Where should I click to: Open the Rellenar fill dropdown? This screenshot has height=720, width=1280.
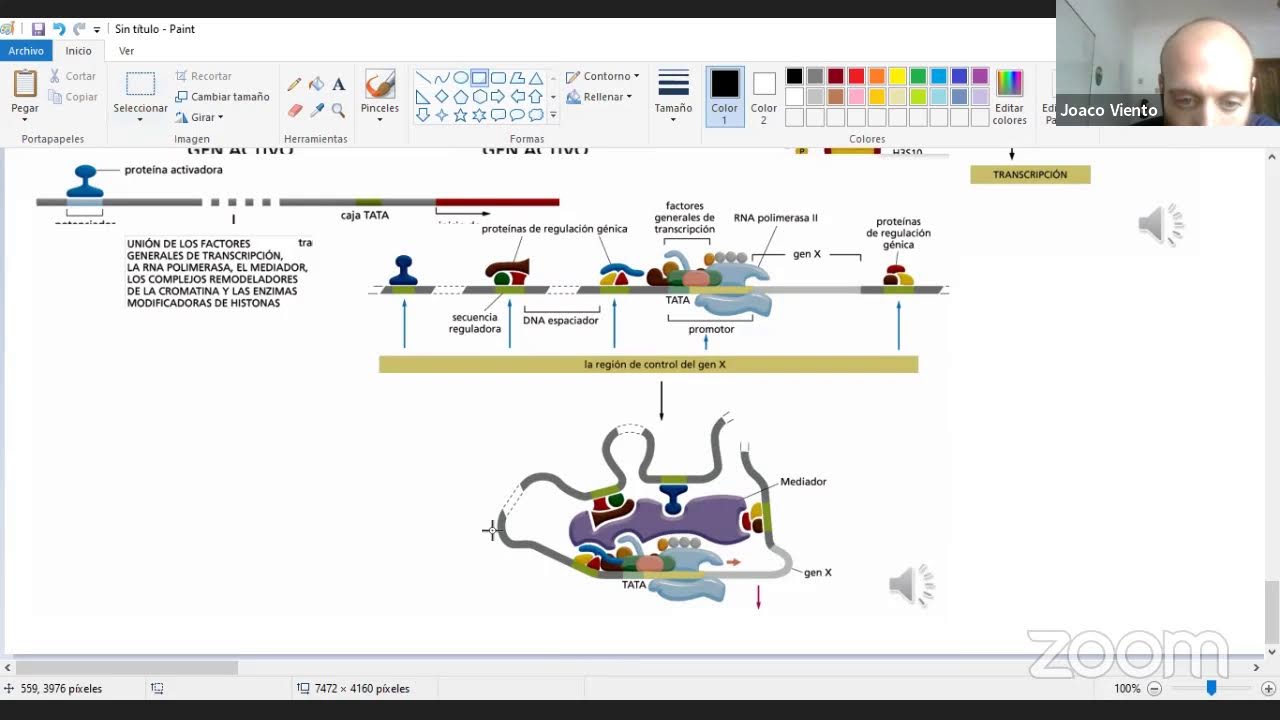click(x=599, y=97)
